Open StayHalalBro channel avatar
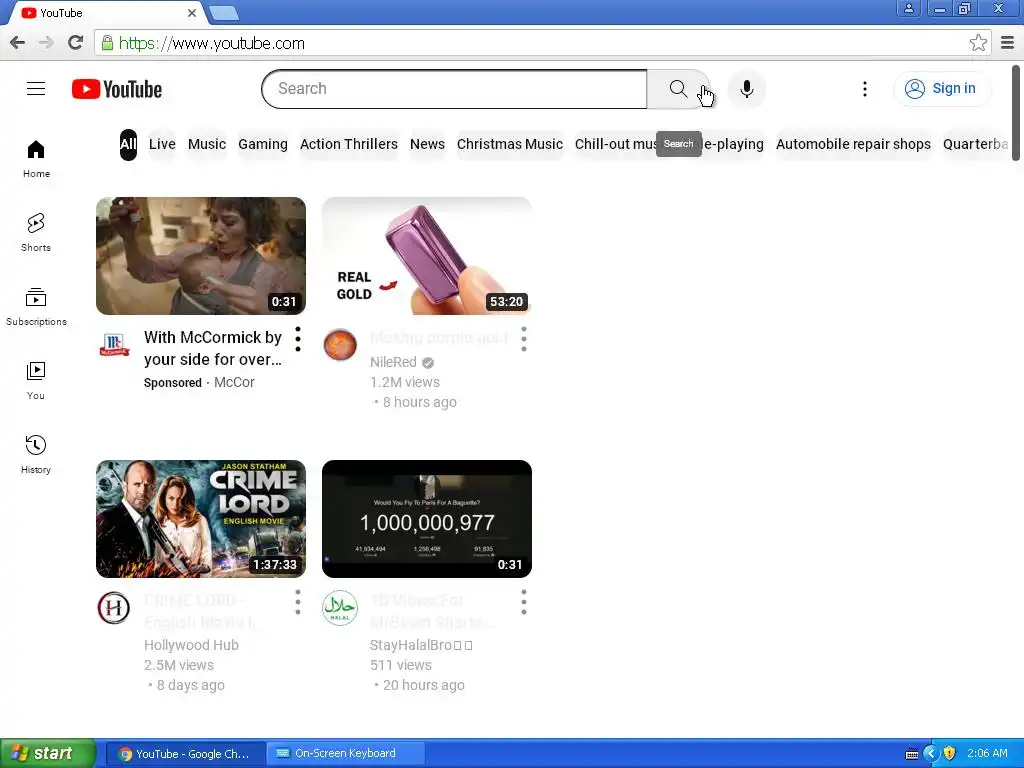This screenshot has width=1024, height=768. 340,608
